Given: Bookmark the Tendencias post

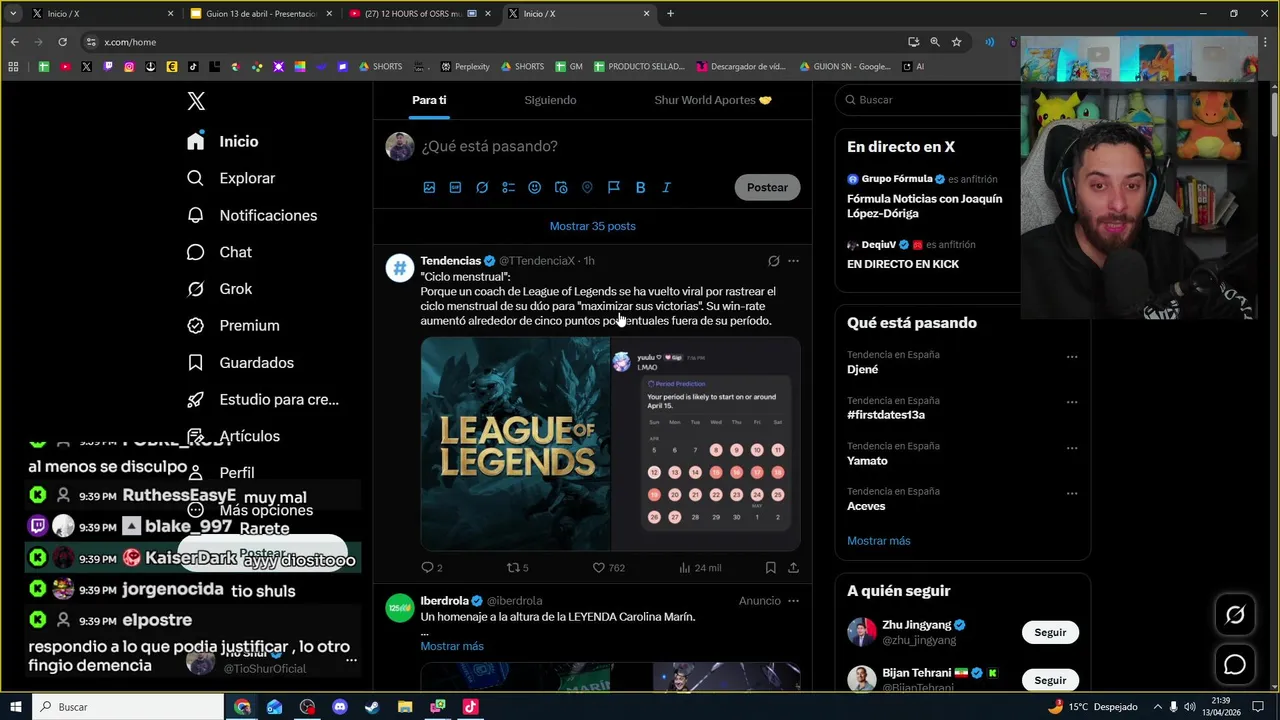Looking at the screenshot, I should pyautogui.click(x=770, y=567).
